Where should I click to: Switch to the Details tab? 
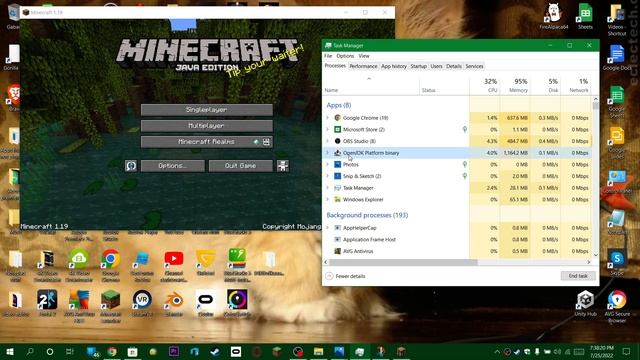click(x=454, y=66)
